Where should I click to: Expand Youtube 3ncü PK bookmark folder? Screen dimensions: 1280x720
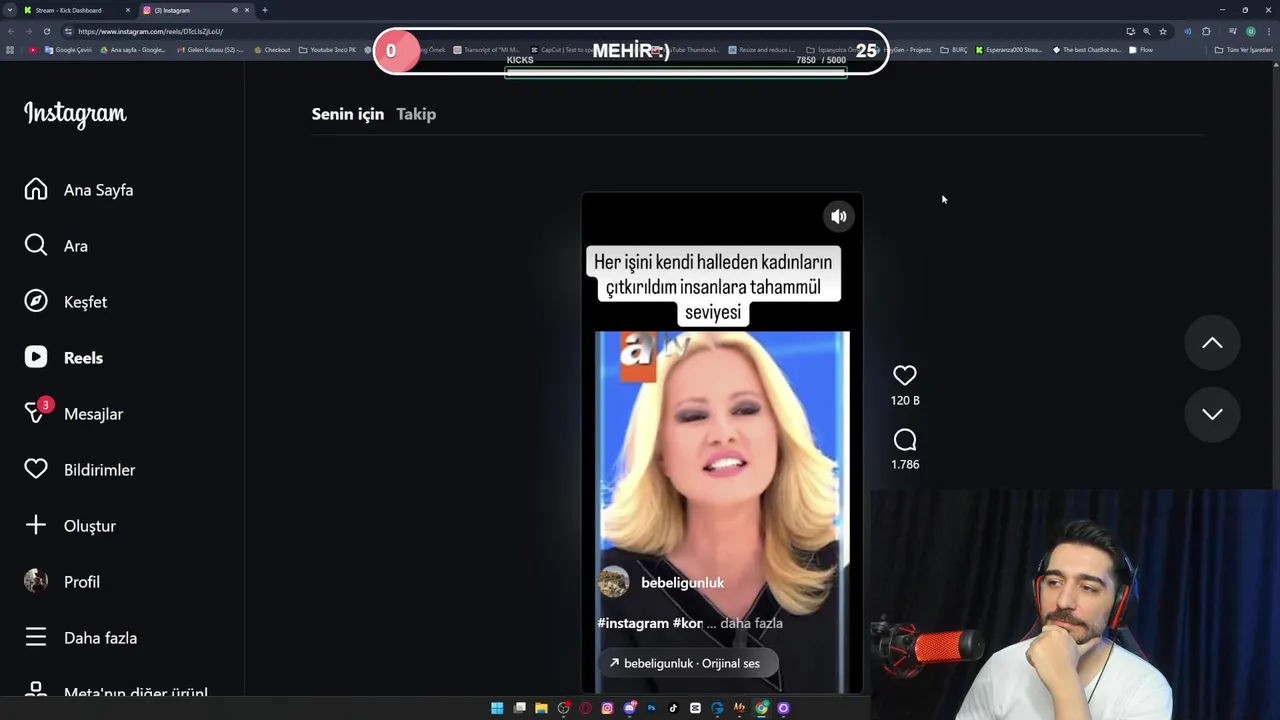pyautogui.click(x=328, y=50)
